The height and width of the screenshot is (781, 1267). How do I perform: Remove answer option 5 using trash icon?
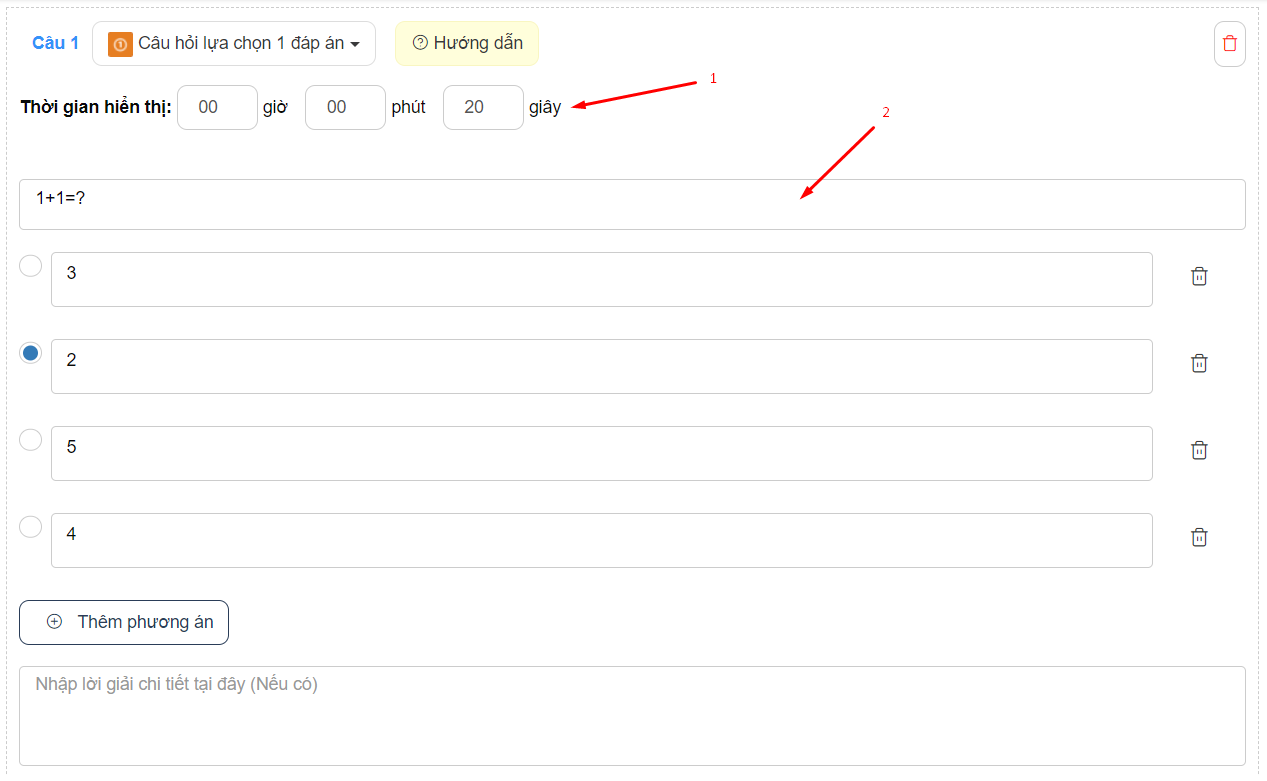[1199, 451]
